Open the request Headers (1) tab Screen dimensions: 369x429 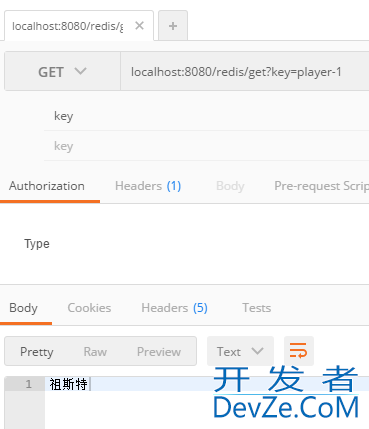coord(148,186)
